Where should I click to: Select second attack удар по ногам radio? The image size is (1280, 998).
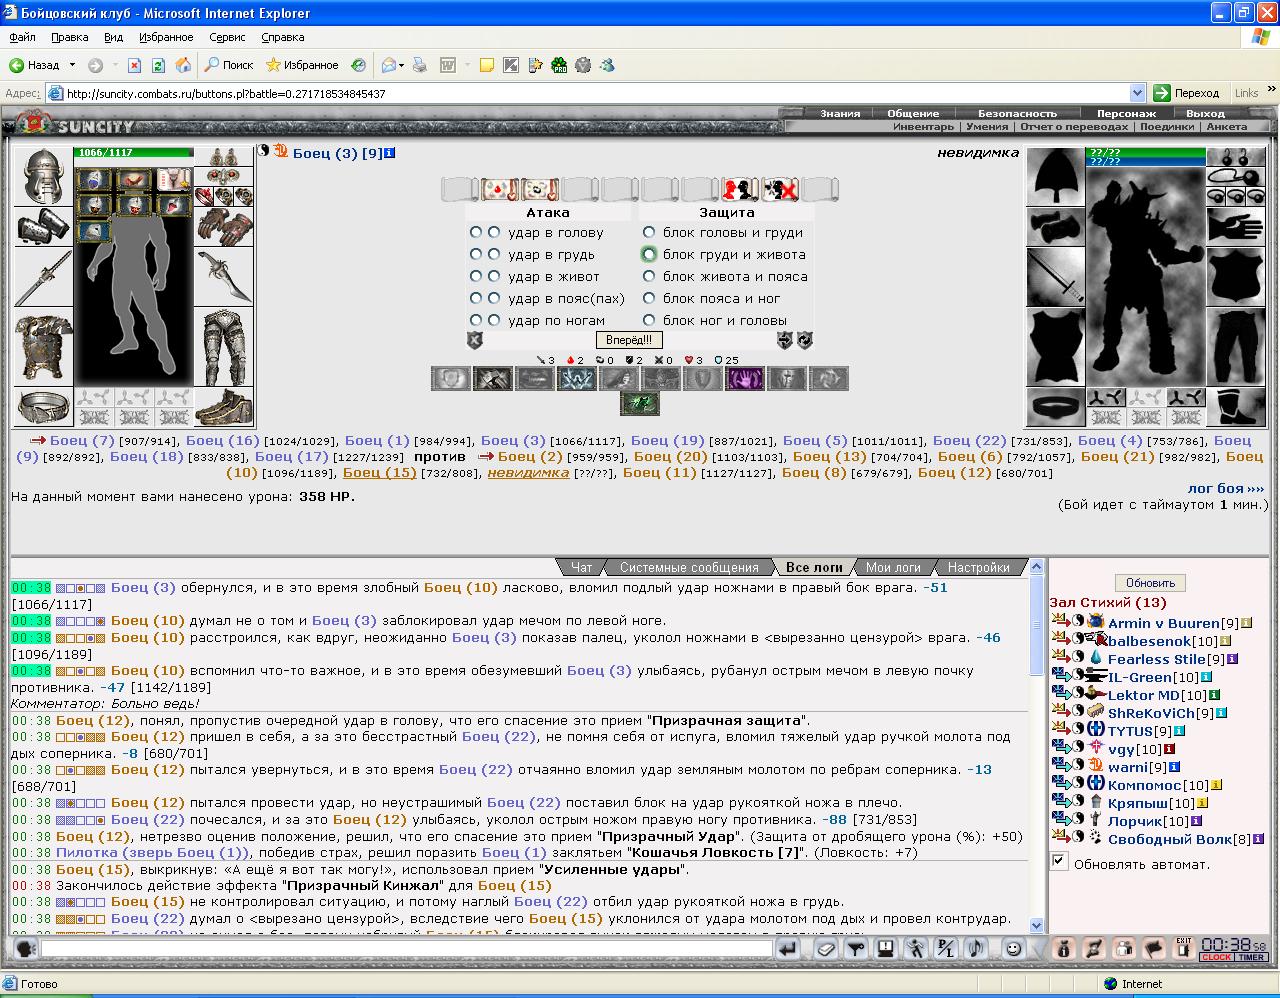click(494, 320)
